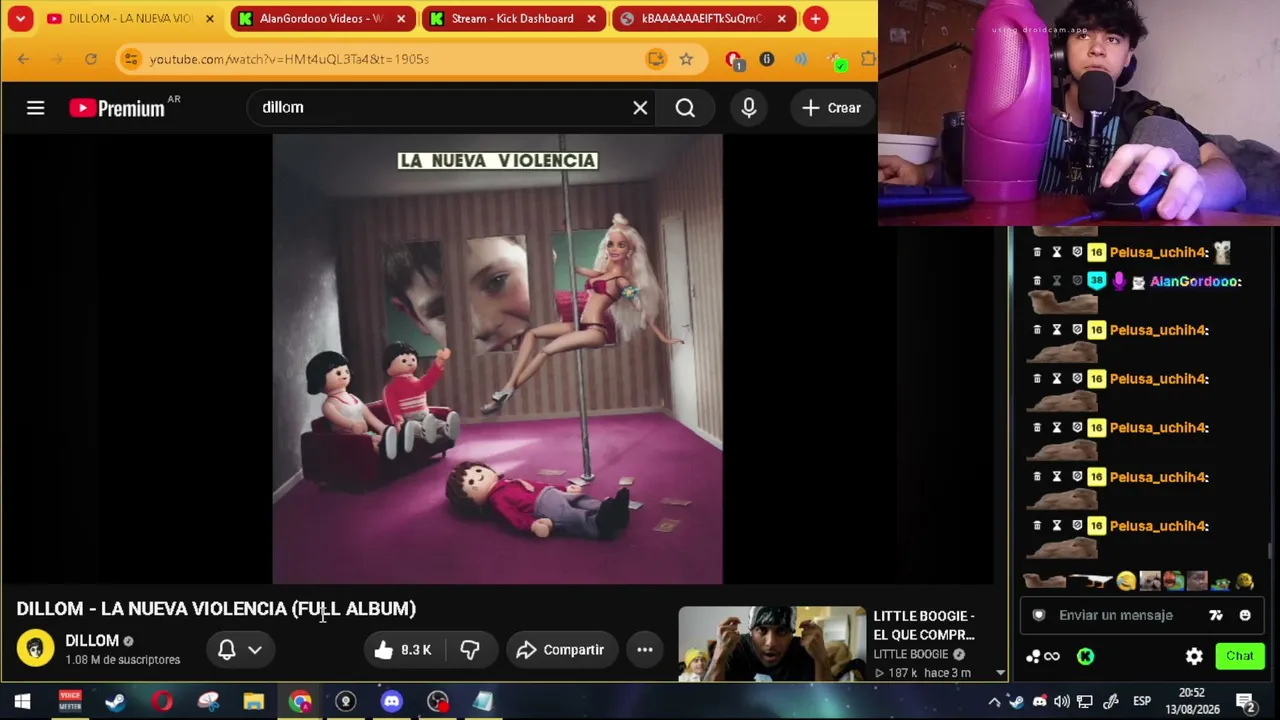The width and height of the screenshot is (1280, 720).
Task: Open the clock showing 20:52
Action: tap(1192, 701)
